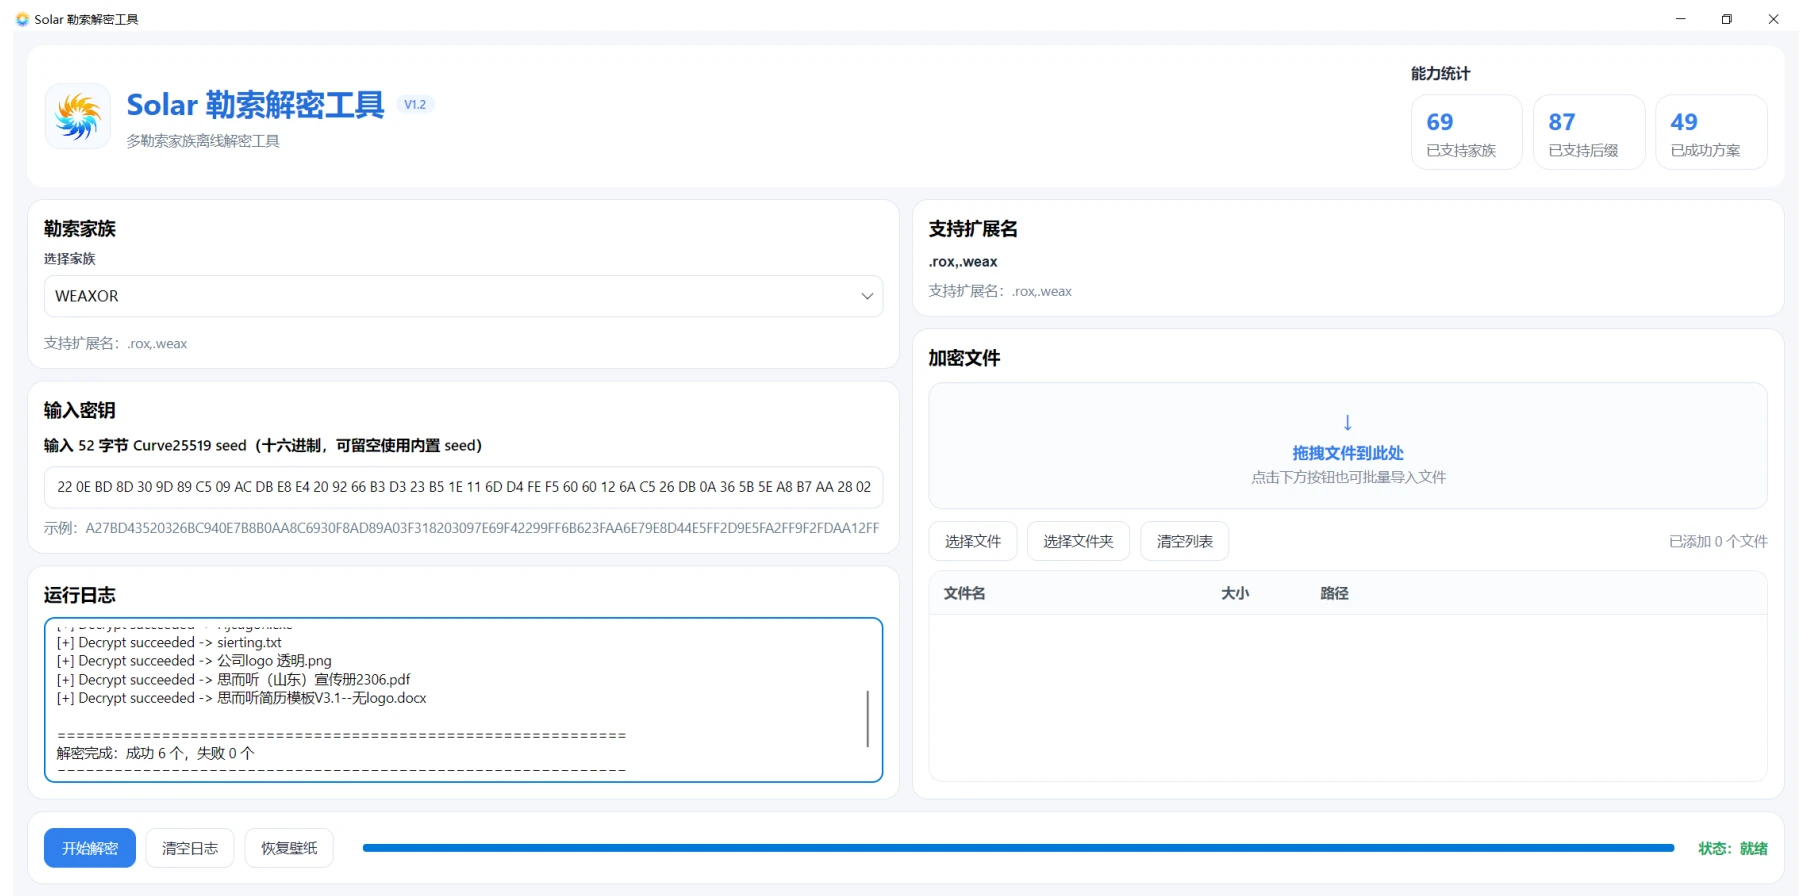Click the 49 已成功方案 stat card
Screen dimensions: 1807x896
point(1711,132)
